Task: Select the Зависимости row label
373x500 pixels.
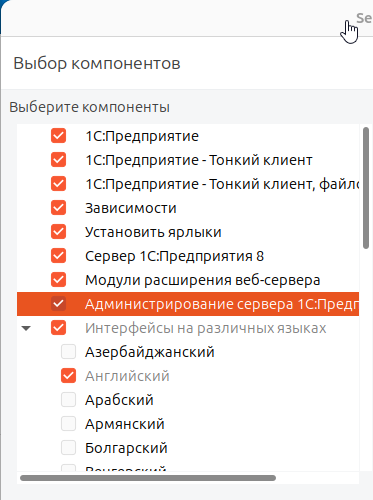Action: point(131,208)
